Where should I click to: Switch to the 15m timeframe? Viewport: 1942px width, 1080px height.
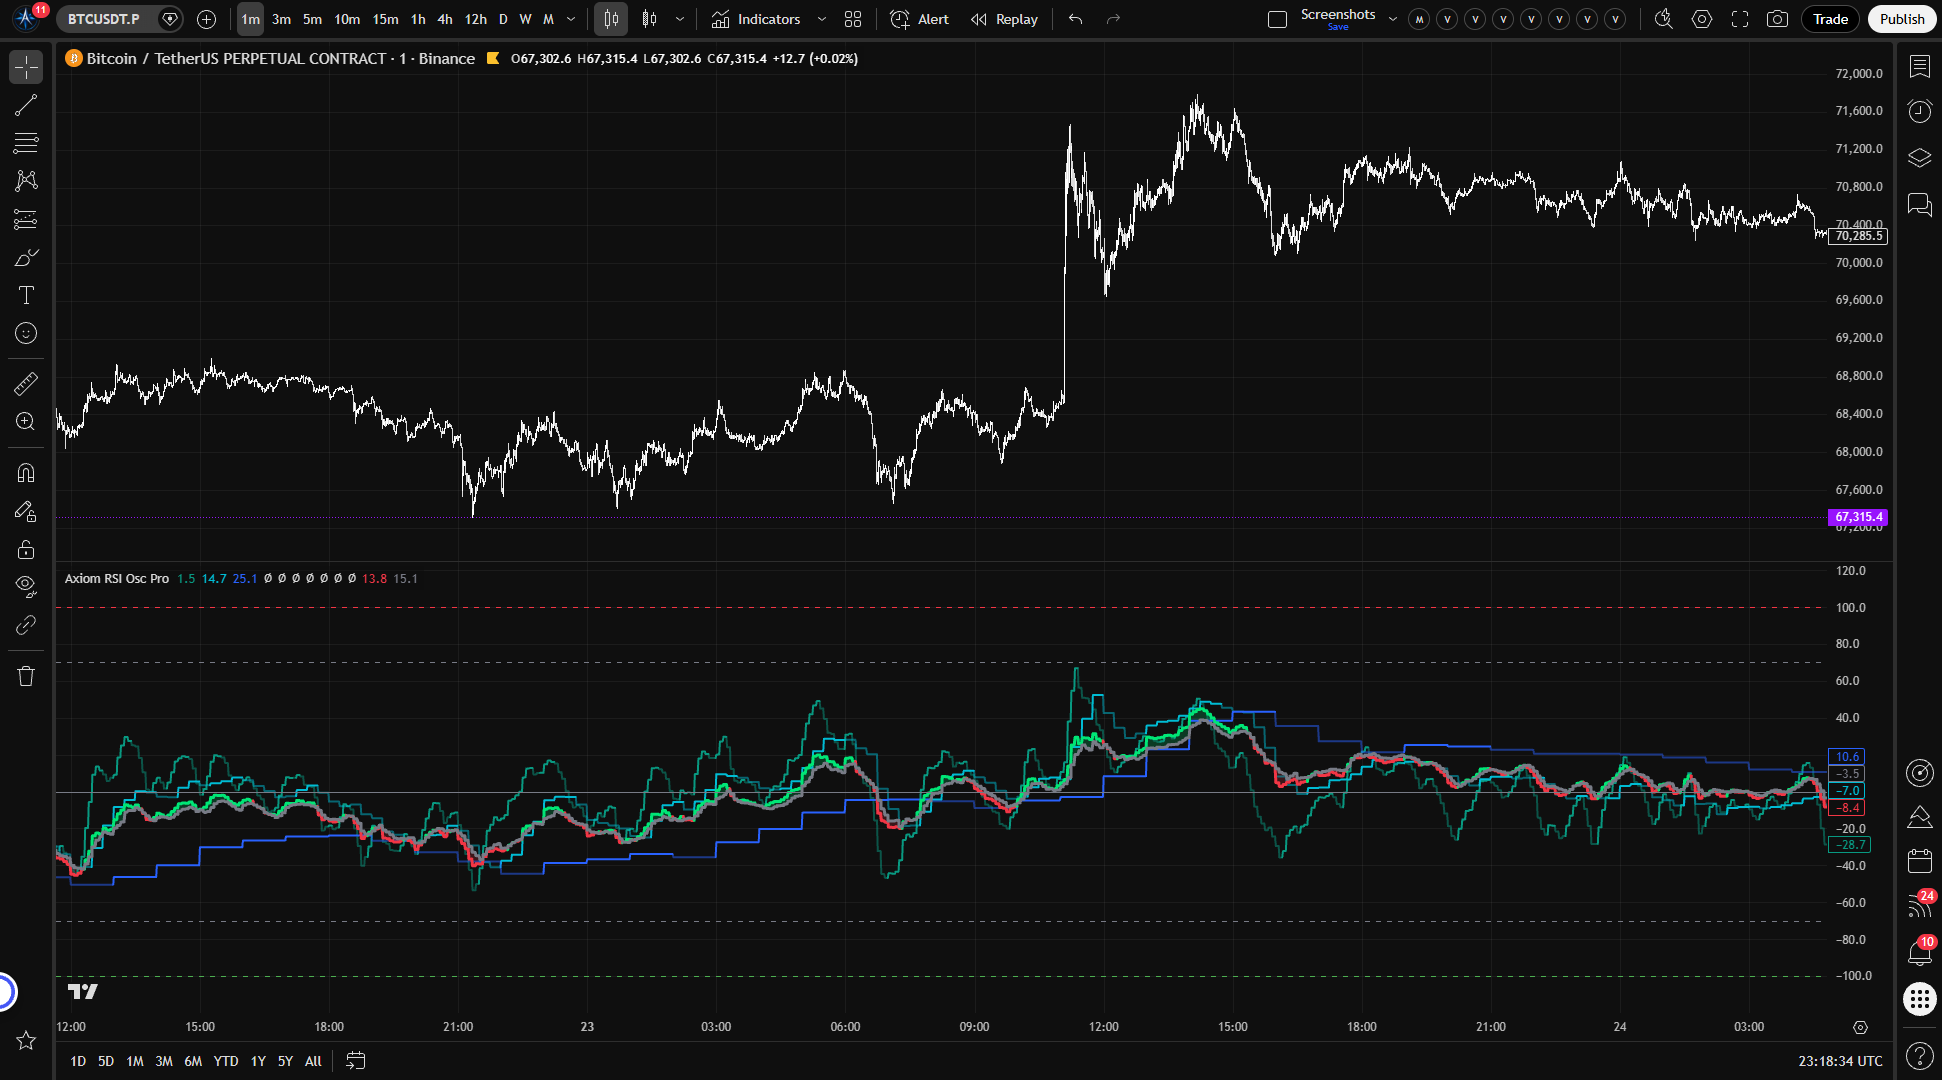385,19
